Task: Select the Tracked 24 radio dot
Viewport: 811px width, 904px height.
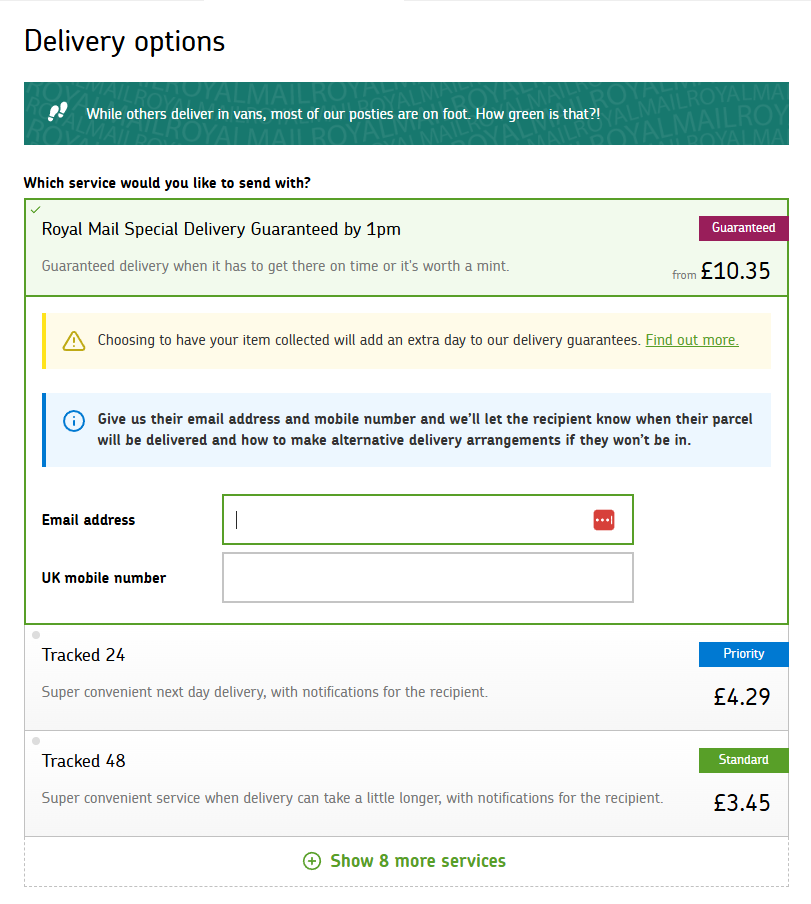Action: 36,635
